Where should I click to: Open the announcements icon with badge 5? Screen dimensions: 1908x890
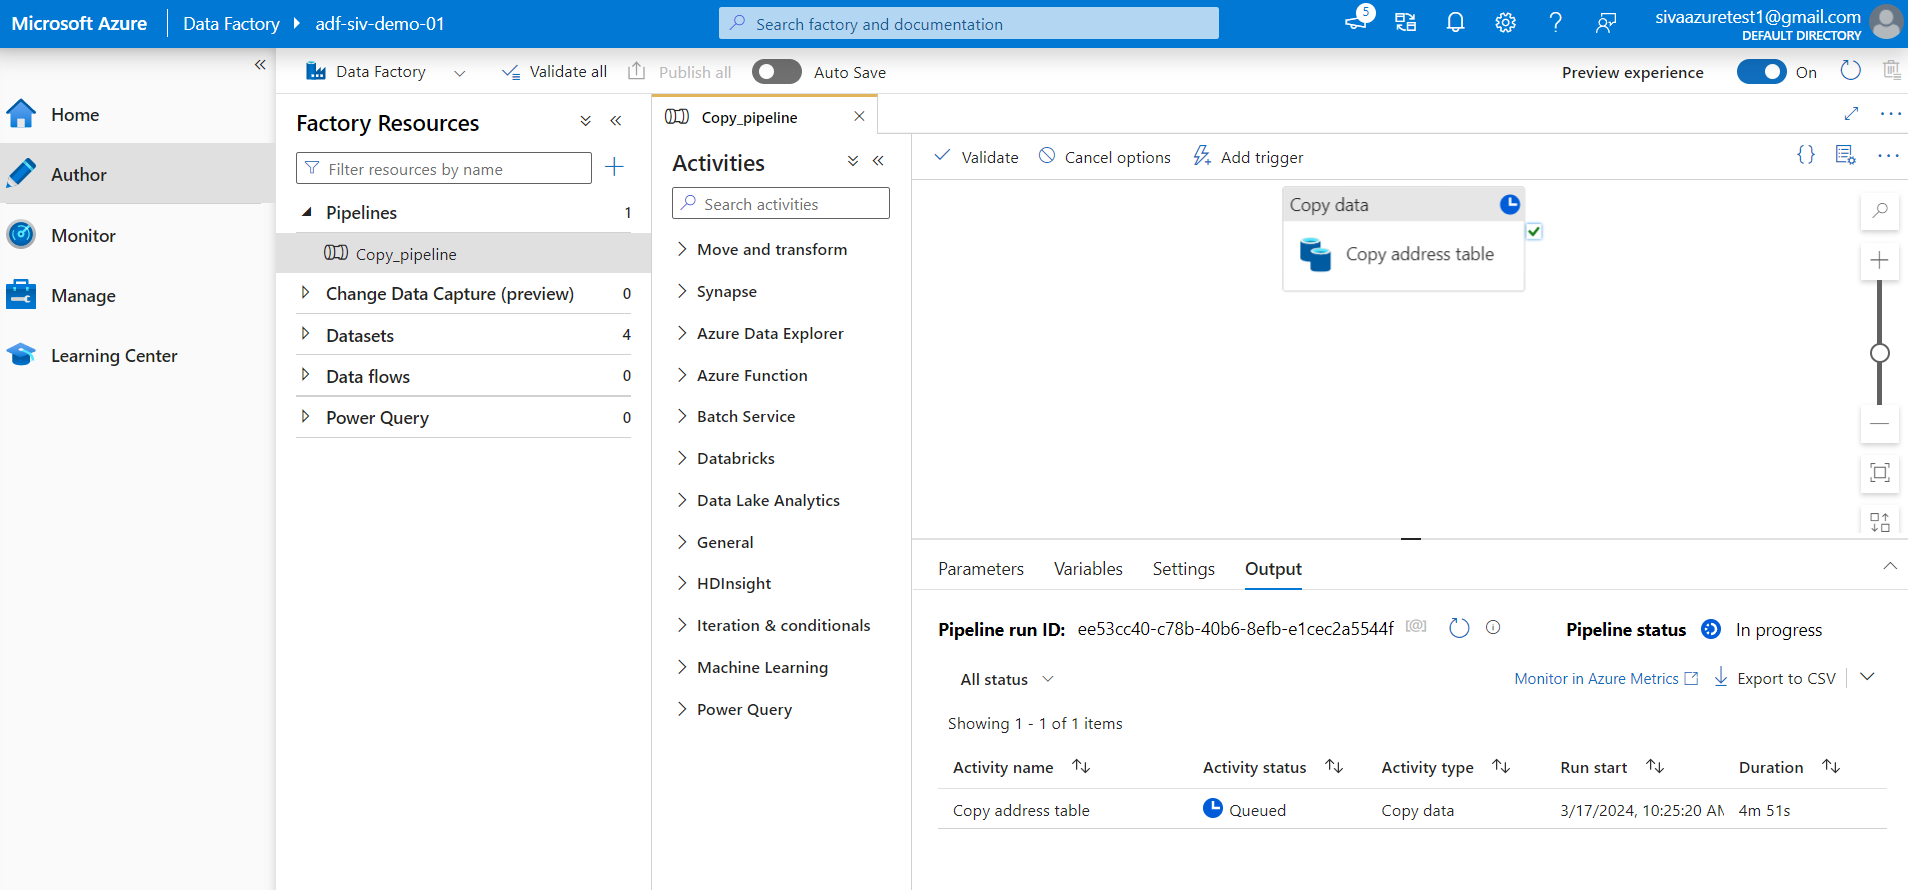tap(1358, 20)
